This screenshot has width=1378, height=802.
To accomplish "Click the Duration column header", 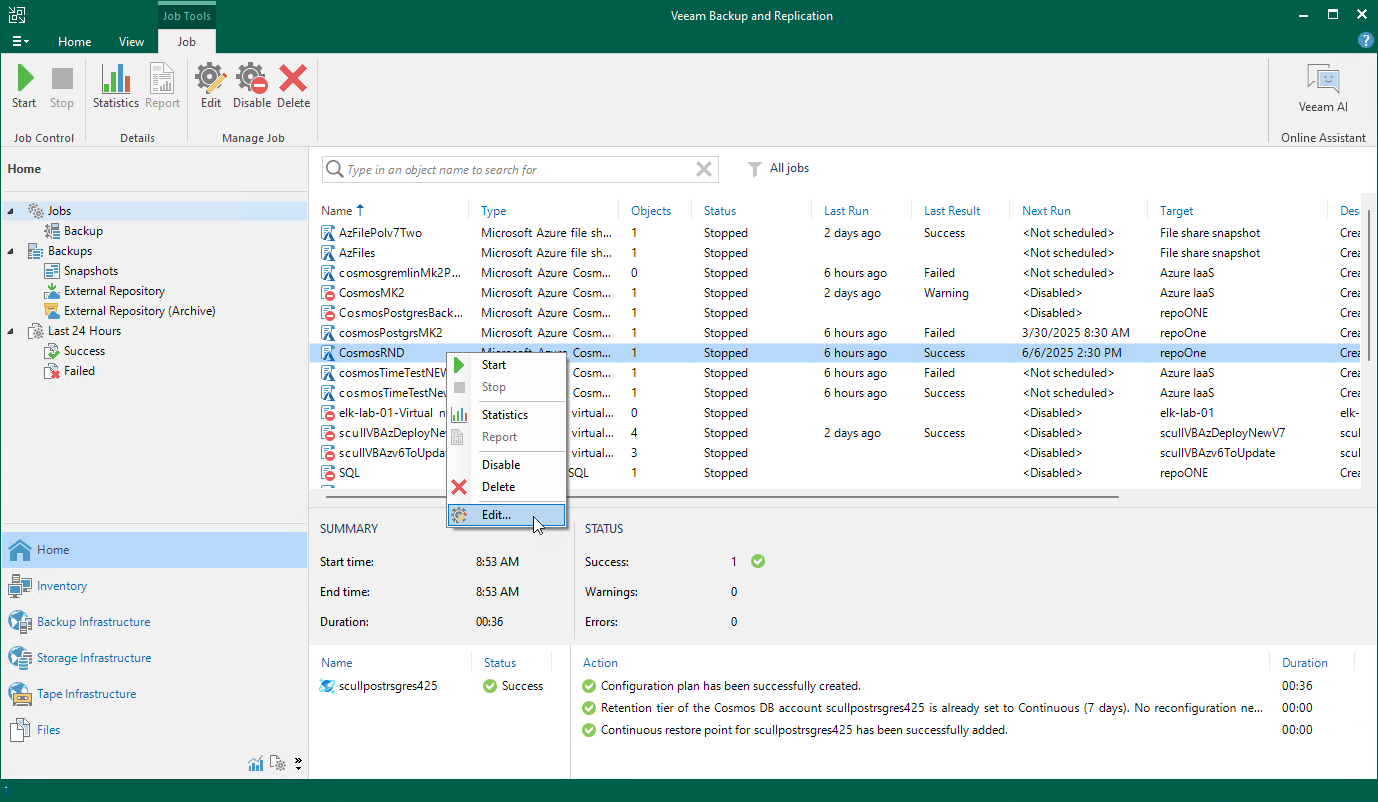I will 1305,663.
